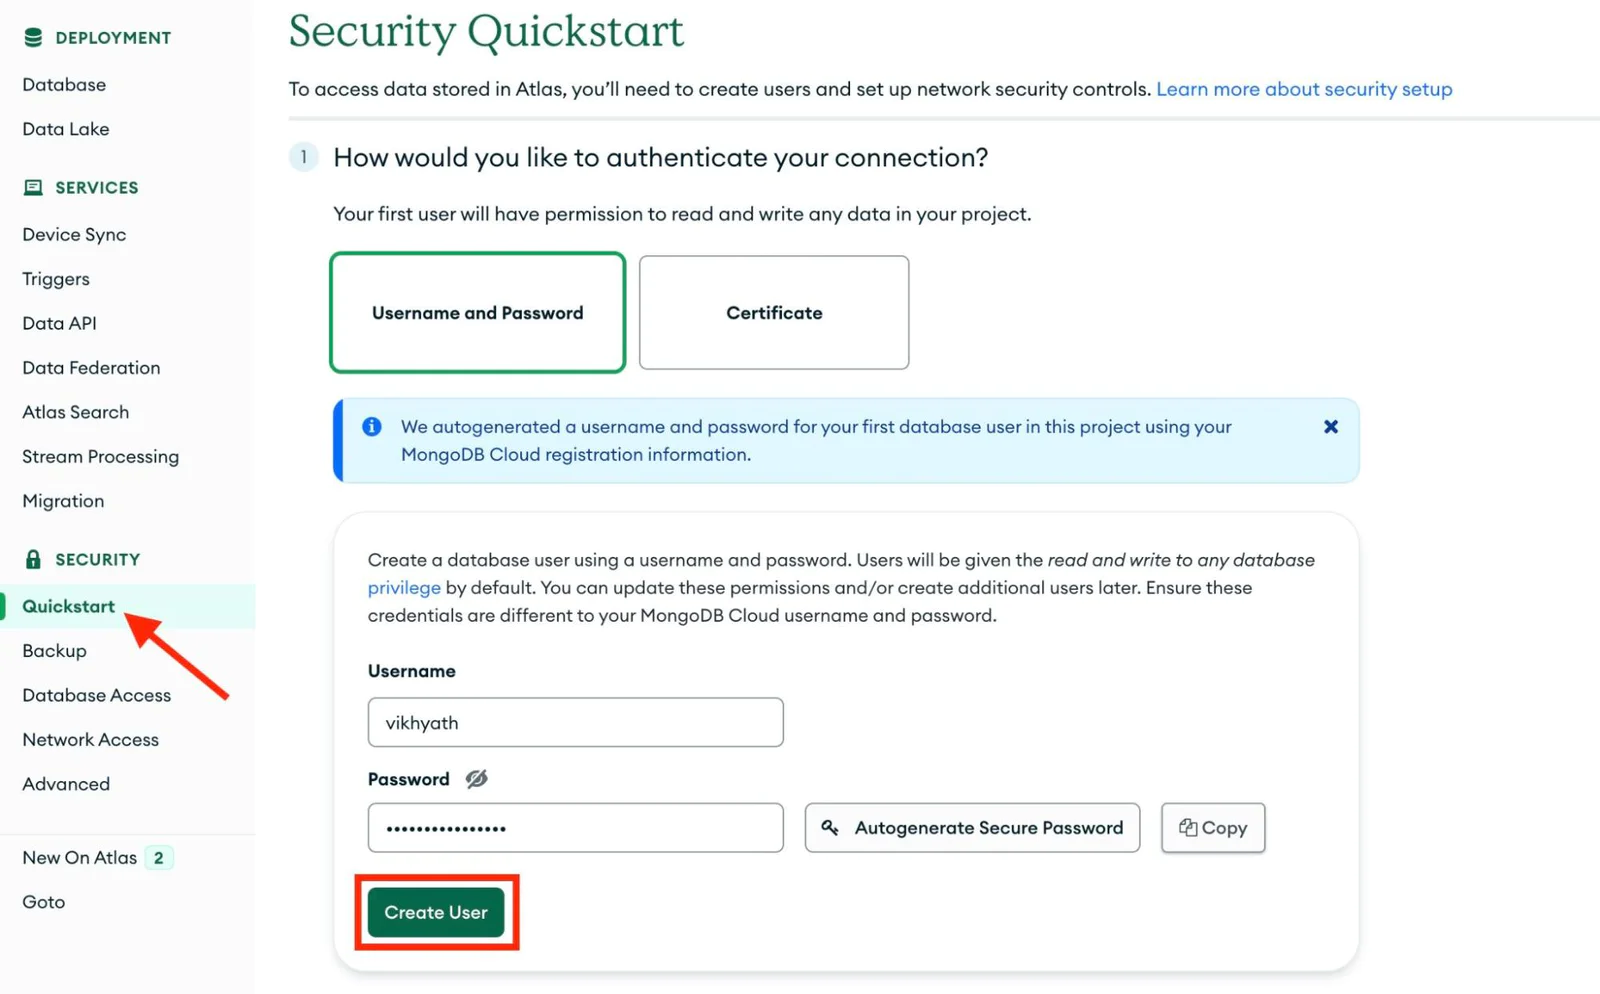Dismiss the autogenerated credentials banner

click(x=1331, y=427)
